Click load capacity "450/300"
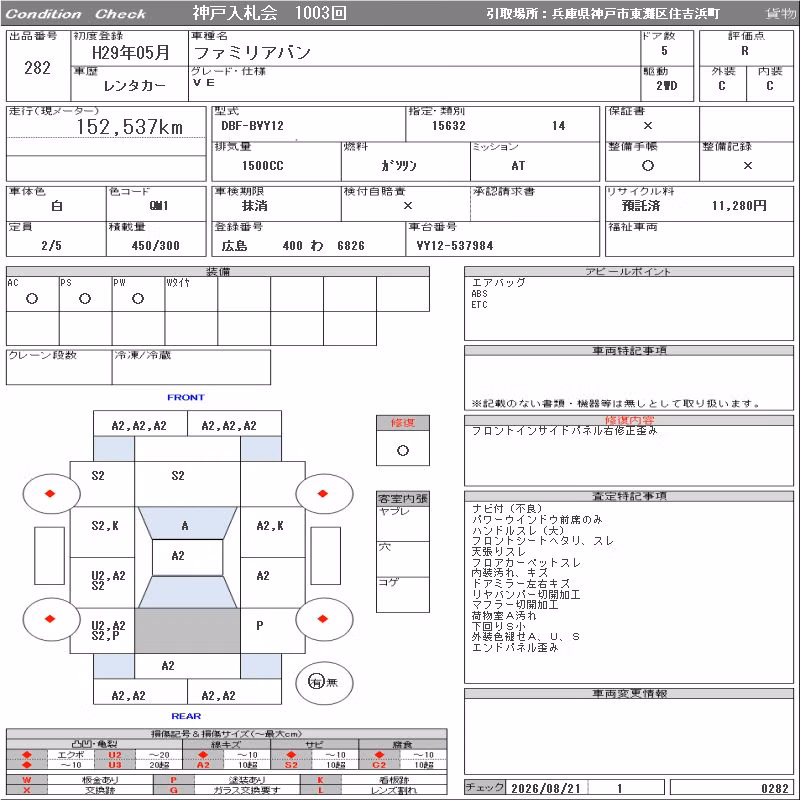The height and width of the screenshot is (800, 800). 156,245
